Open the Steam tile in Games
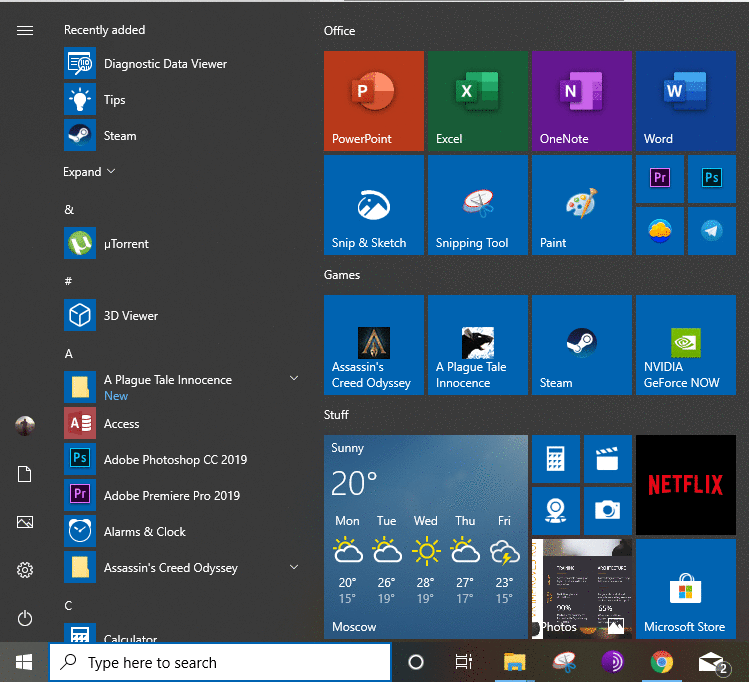The height and width of the screenshot is (682, 749). coord(582,345)
